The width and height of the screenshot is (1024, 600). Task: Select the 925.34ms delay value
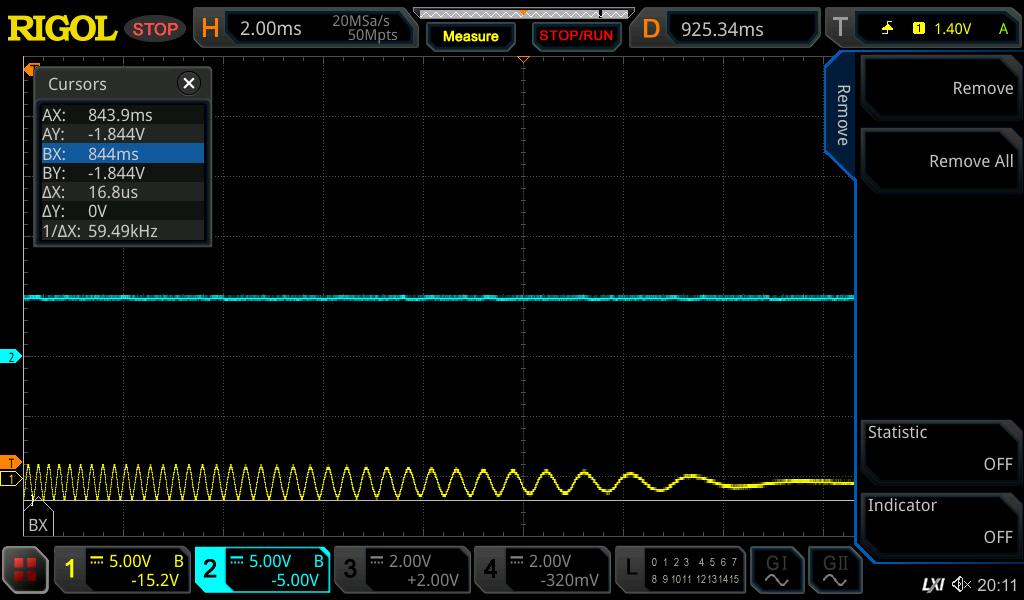722,29
